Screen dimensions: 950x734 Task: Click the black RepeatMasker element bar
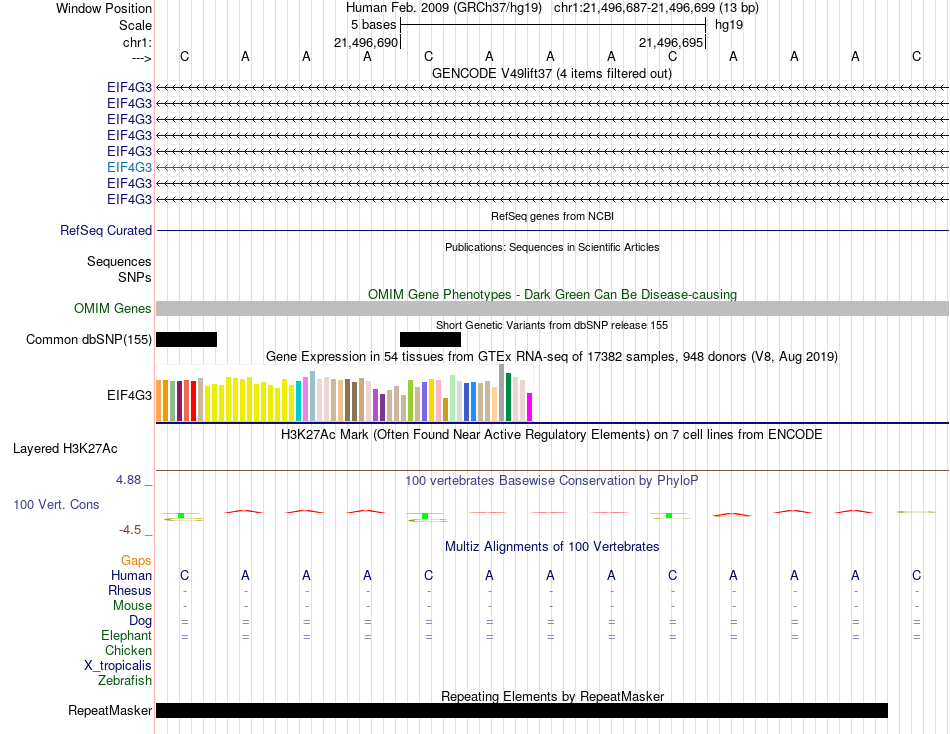(522, 710)
